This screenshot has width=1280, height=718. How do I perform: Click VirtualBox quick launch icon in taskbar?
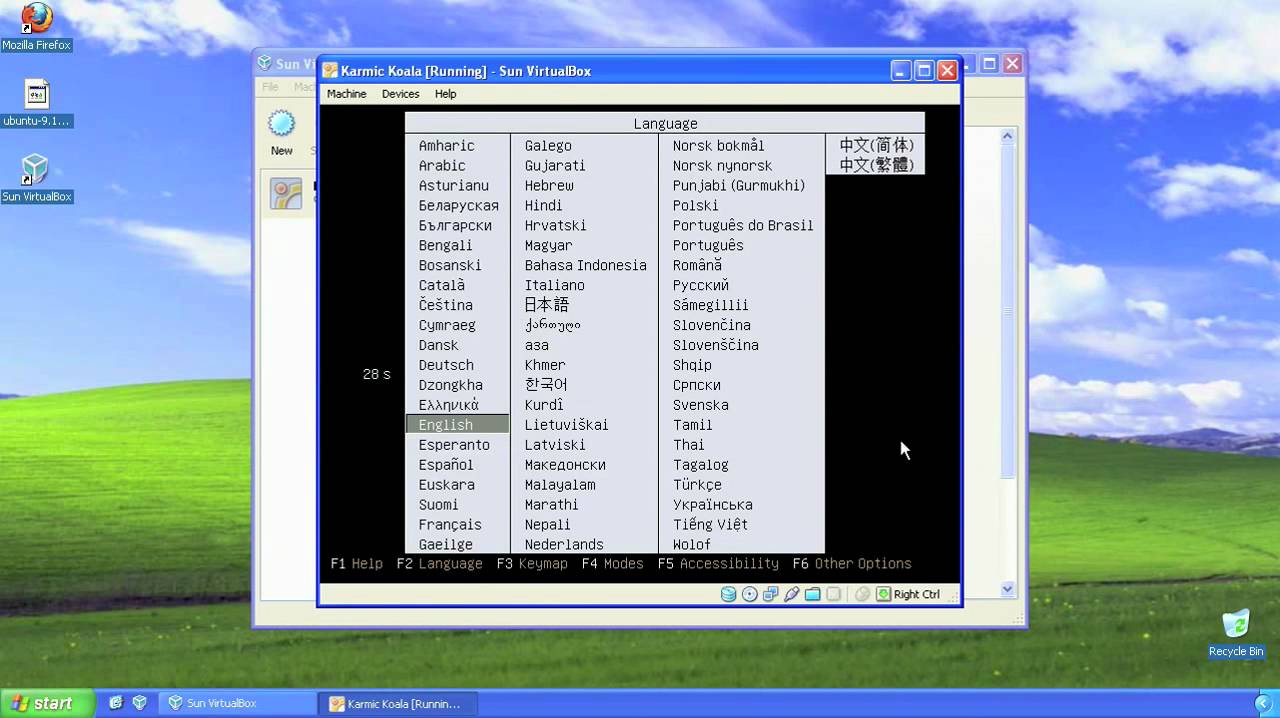tap(139, 703)
